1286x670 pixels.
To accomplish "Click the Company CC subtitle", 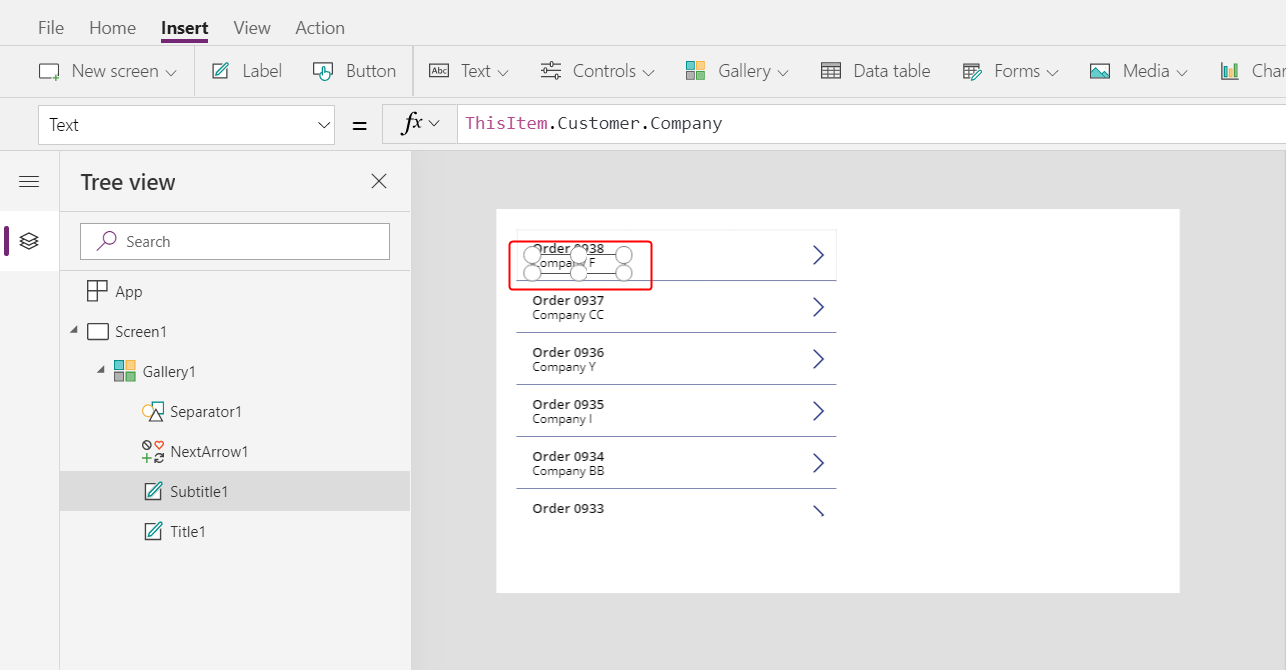I will click(568, 315).
